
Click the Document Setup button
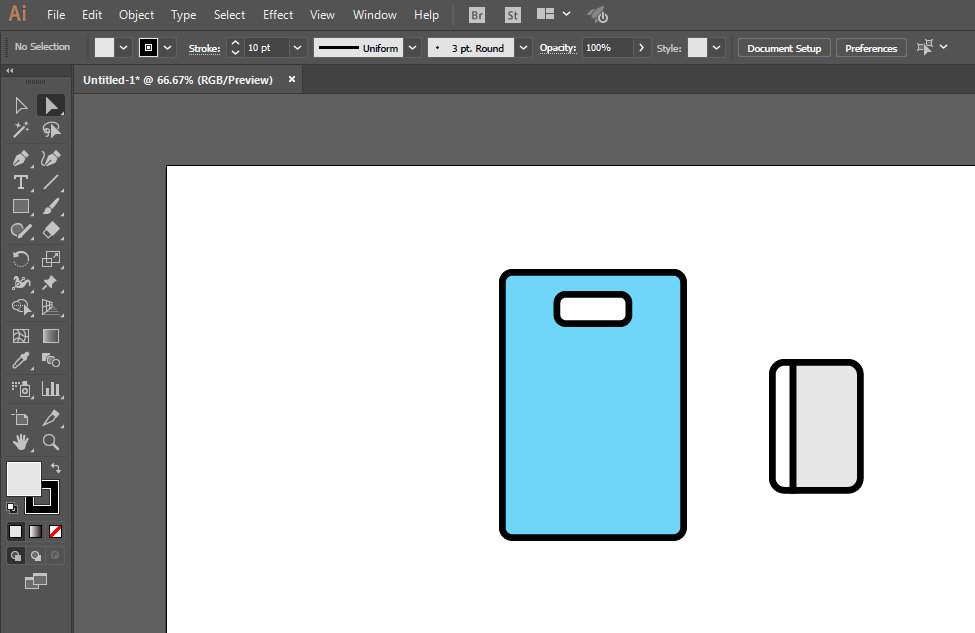pyautogui.click(x=784, y=48)
